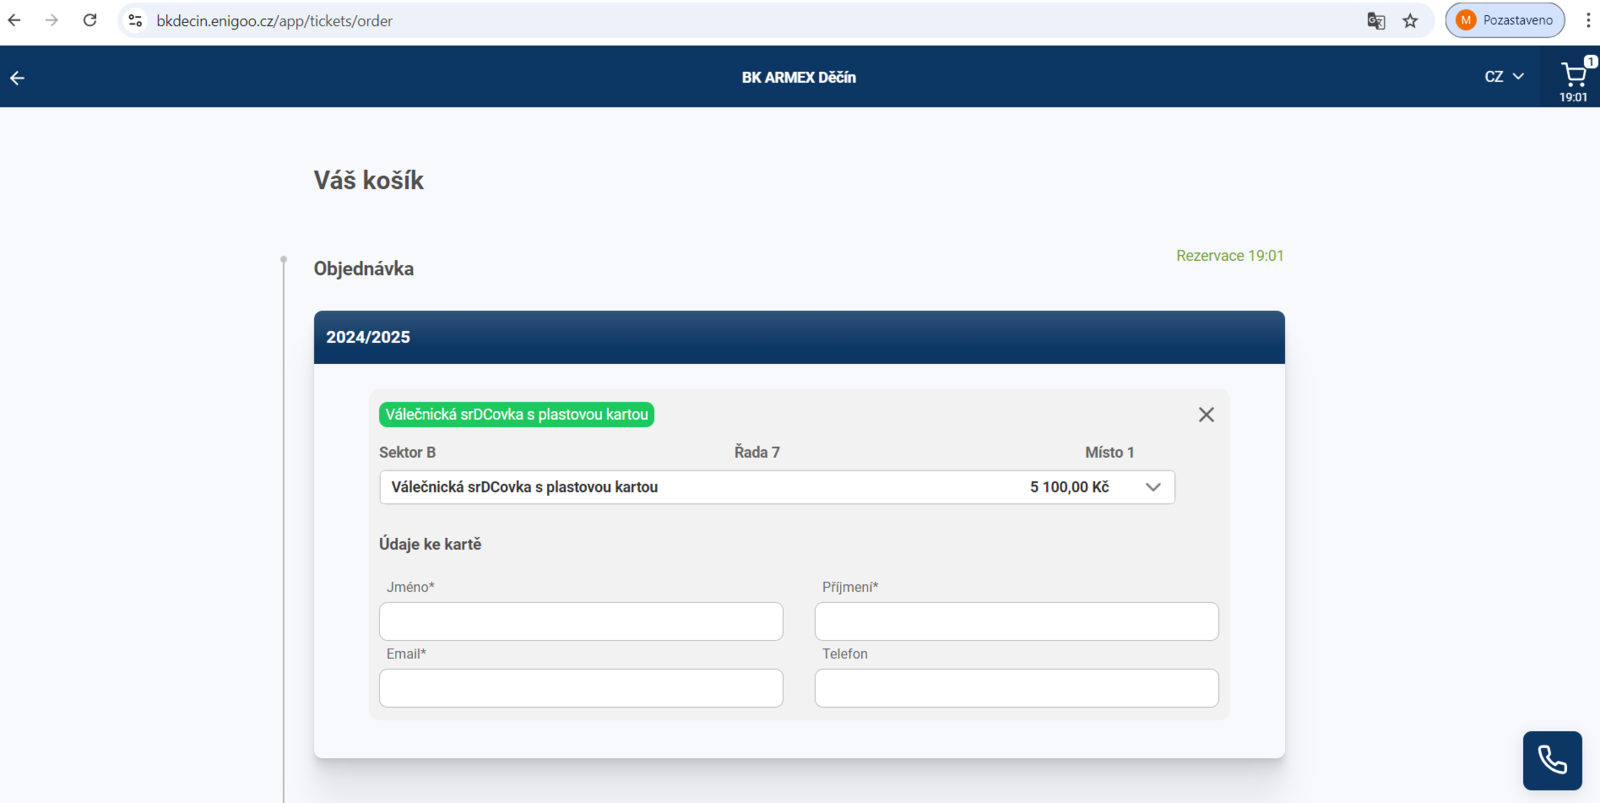The image size is (1600, 803).
Task: Click the shopping cart icon
Action: tap(1573, 76)
